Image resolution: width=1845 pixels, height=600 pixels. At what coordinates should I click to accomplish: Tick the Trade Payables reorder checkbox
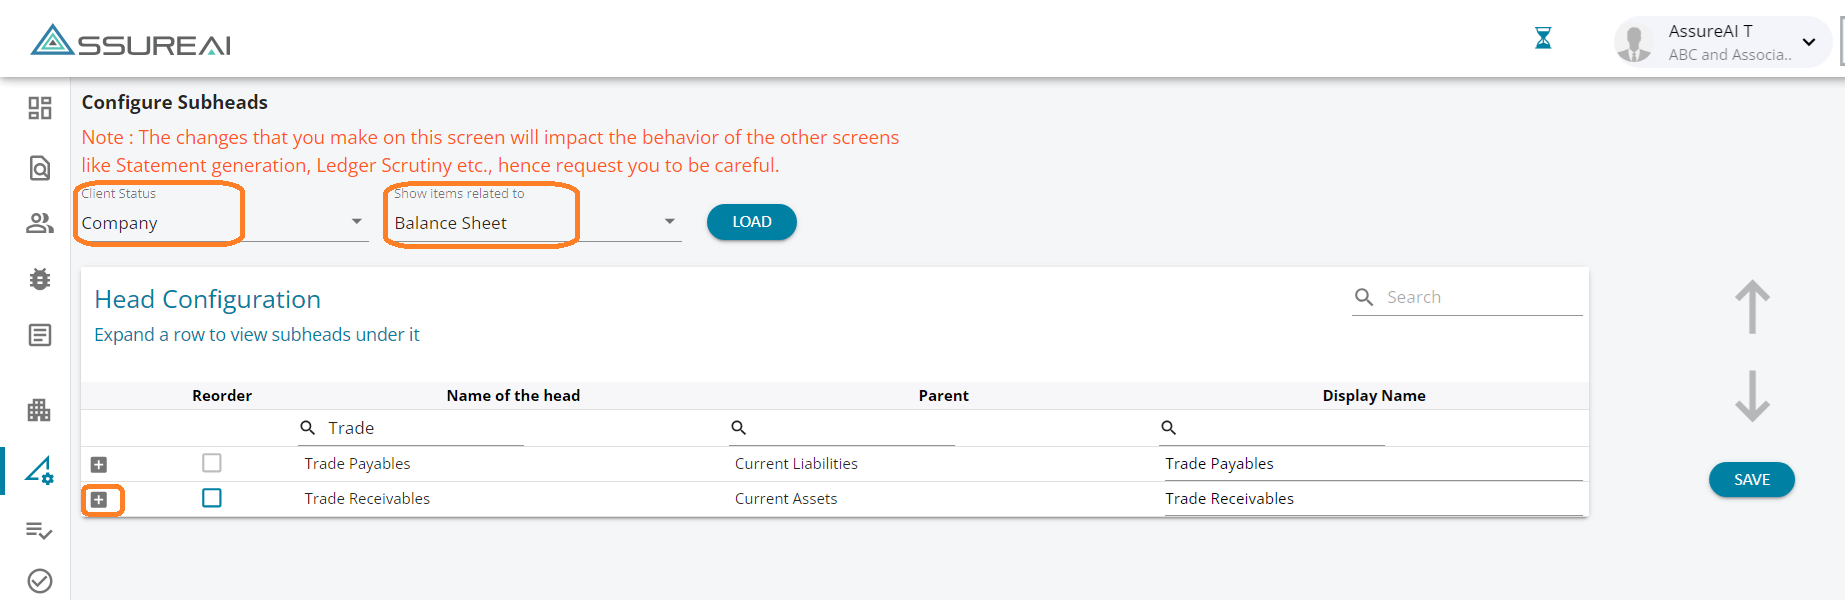pos(211,463)
